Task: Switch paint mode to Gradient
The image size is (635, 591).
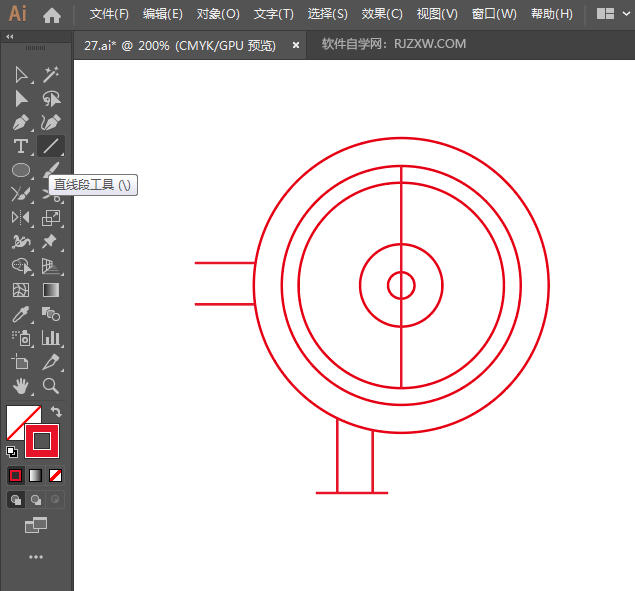Action: pos(36,475)
